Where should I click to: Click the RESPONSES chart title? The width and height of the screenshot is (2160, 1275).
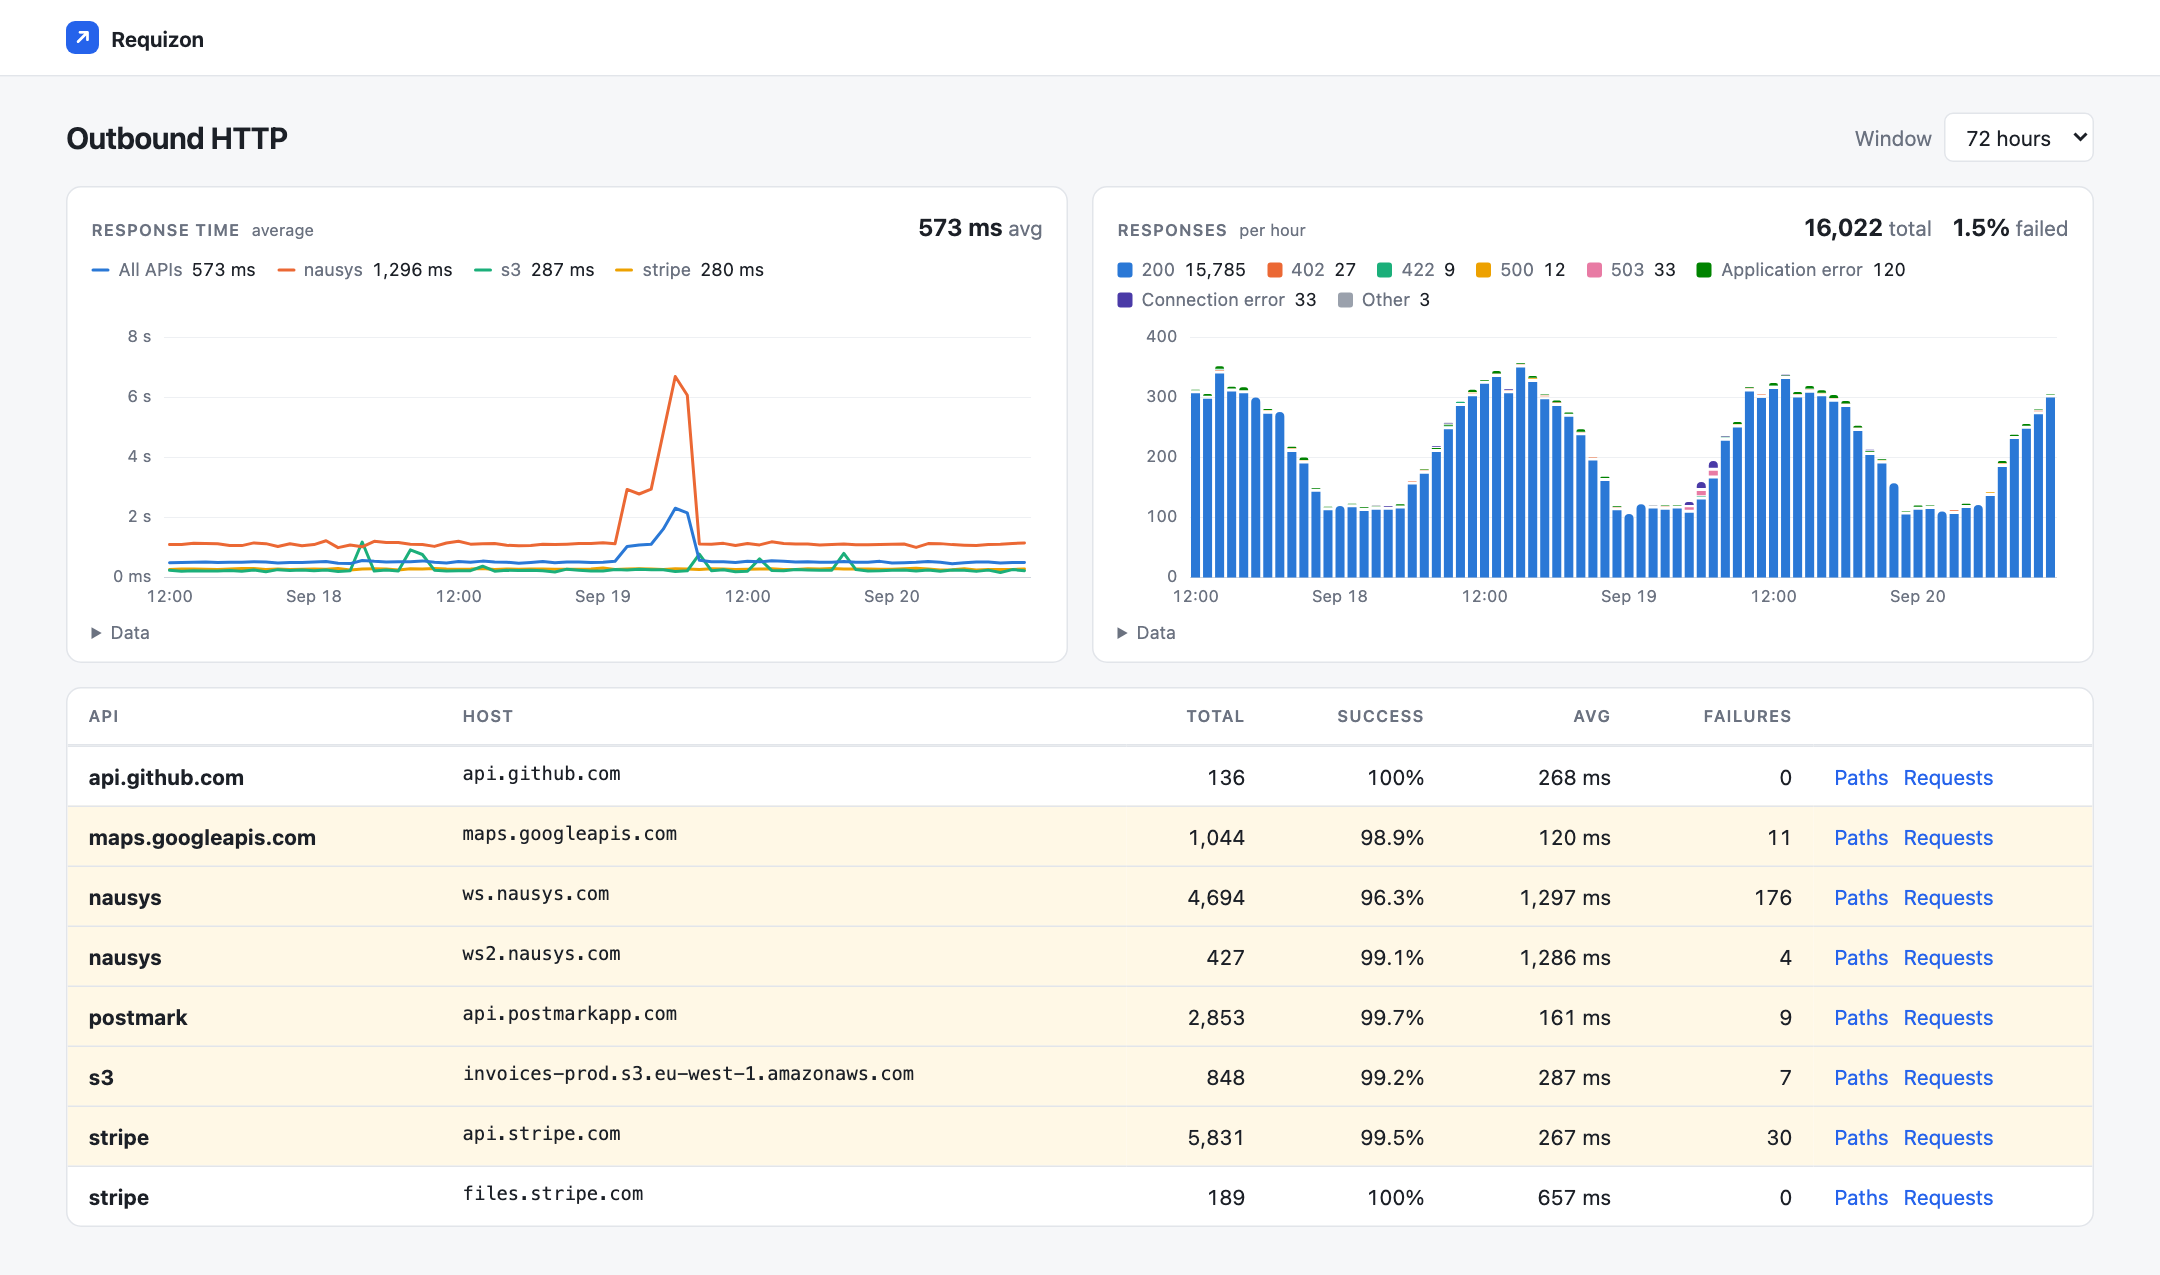point(1172,230)
